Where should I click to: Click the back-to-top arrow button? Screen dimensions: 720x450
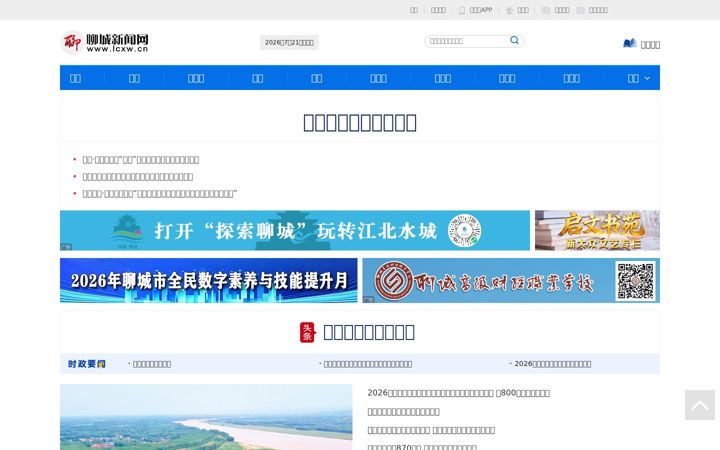[700, 405]
